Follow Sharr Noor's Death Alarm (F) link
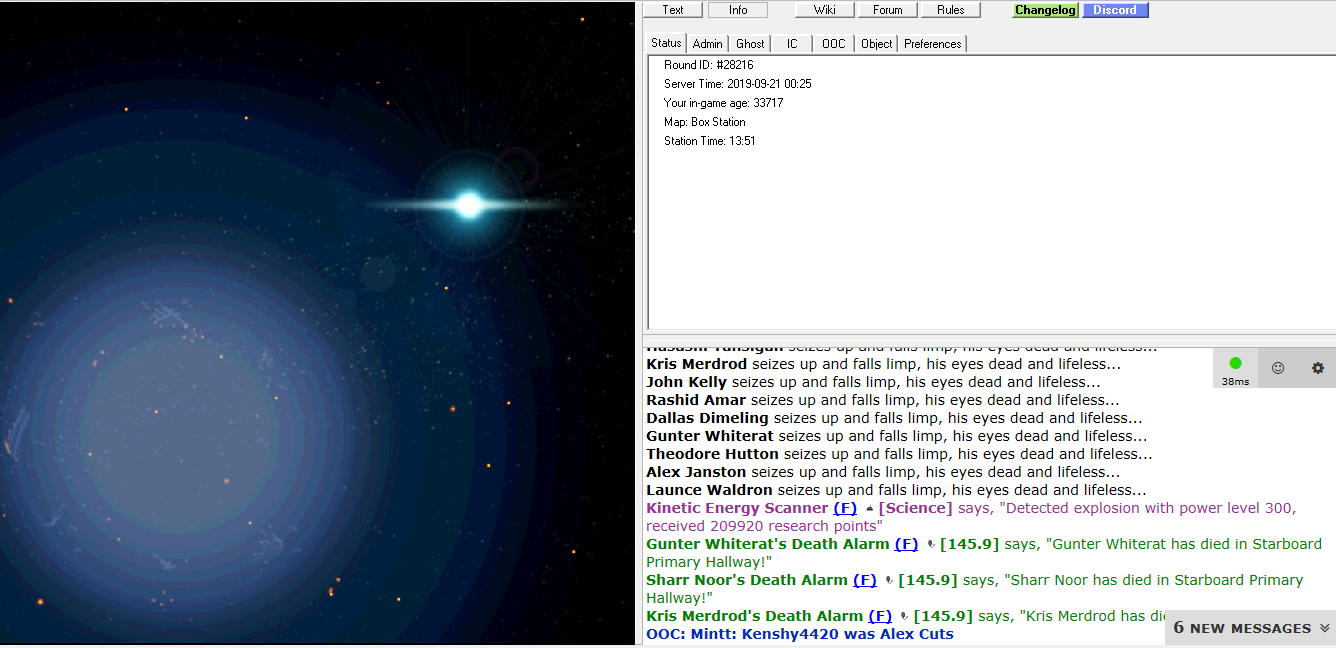Screen dimensions: 1336x648 tap(864, 580)
